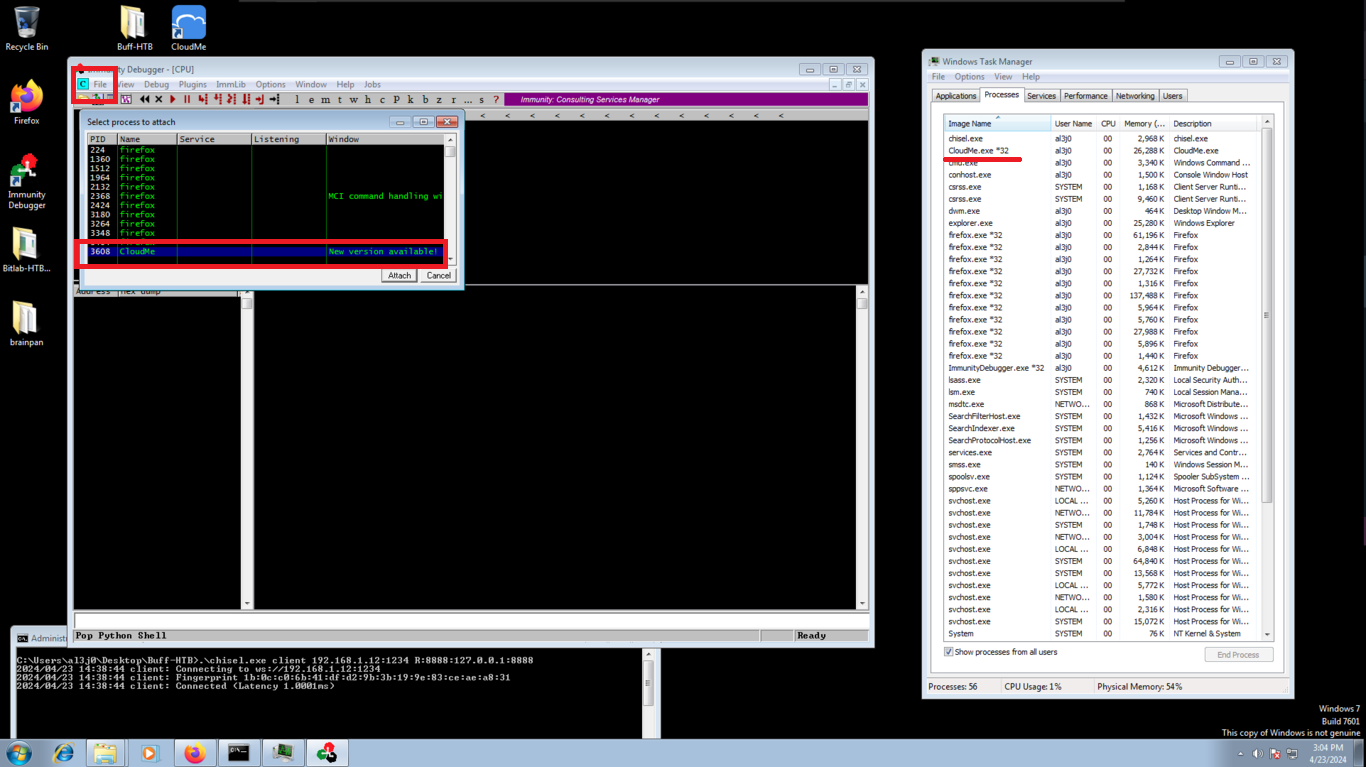Select firefox PID 224 row in attach dialog

click(266, 150)
